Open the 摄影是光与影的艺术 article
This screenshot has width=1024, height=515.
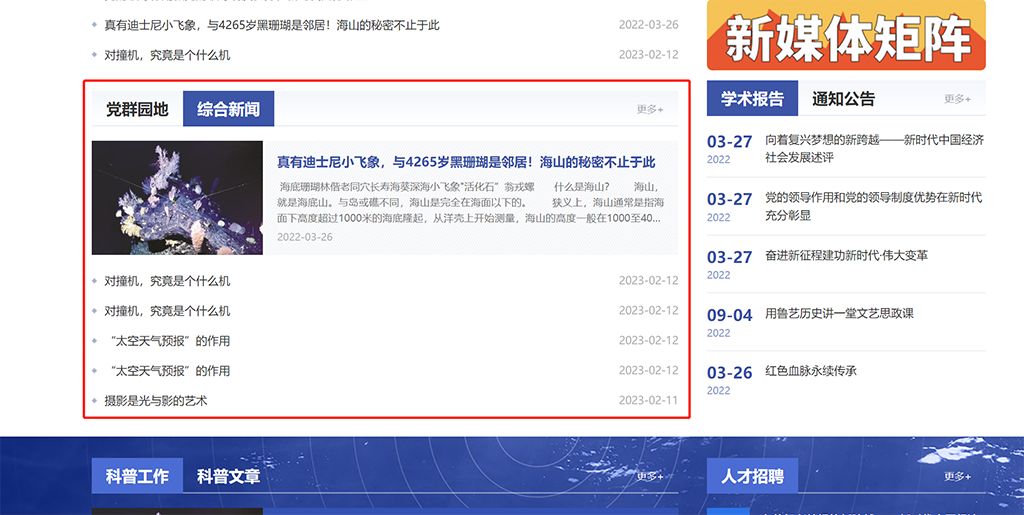[155, 401]
